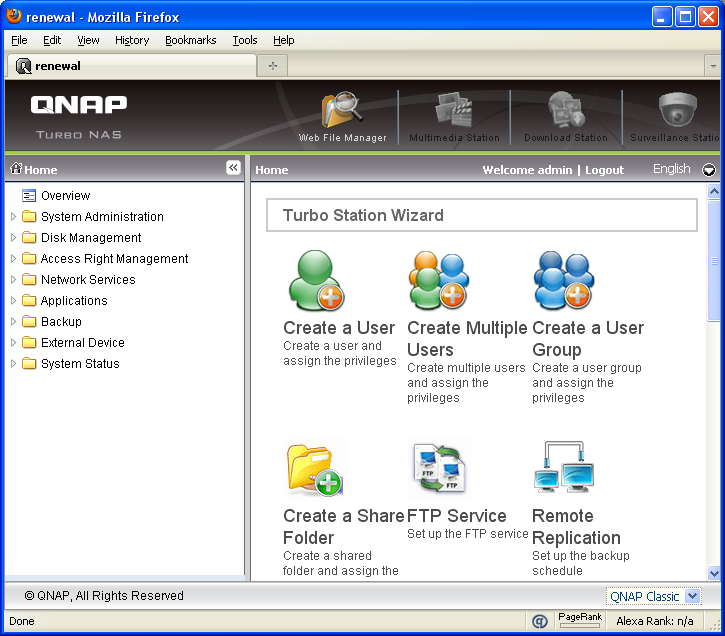Click the Access Right Management folder icon
Viewport: 725px width, 636px height.
(29, 258)
